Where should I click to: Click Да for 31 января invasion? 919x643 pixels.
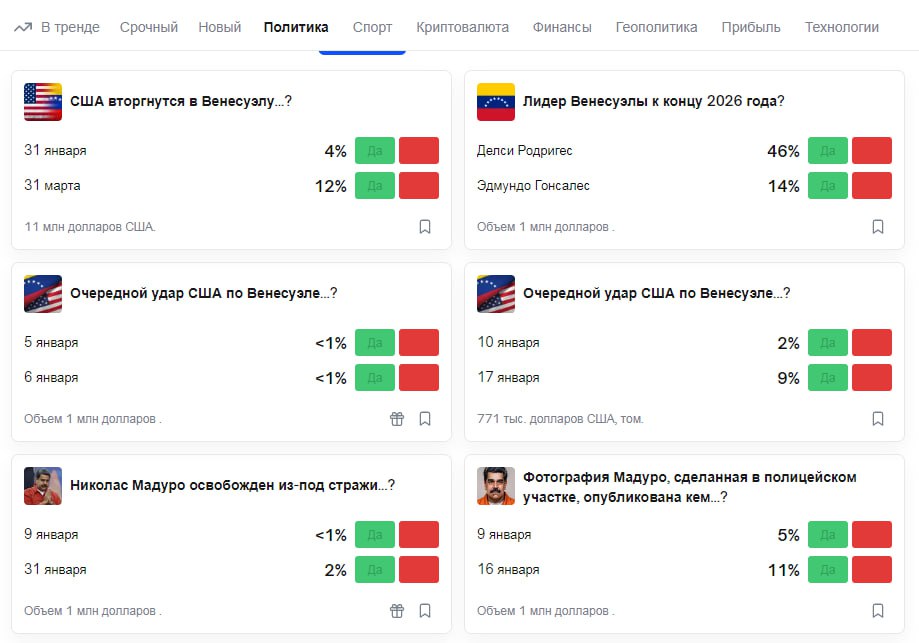click(x=375, y=151)
